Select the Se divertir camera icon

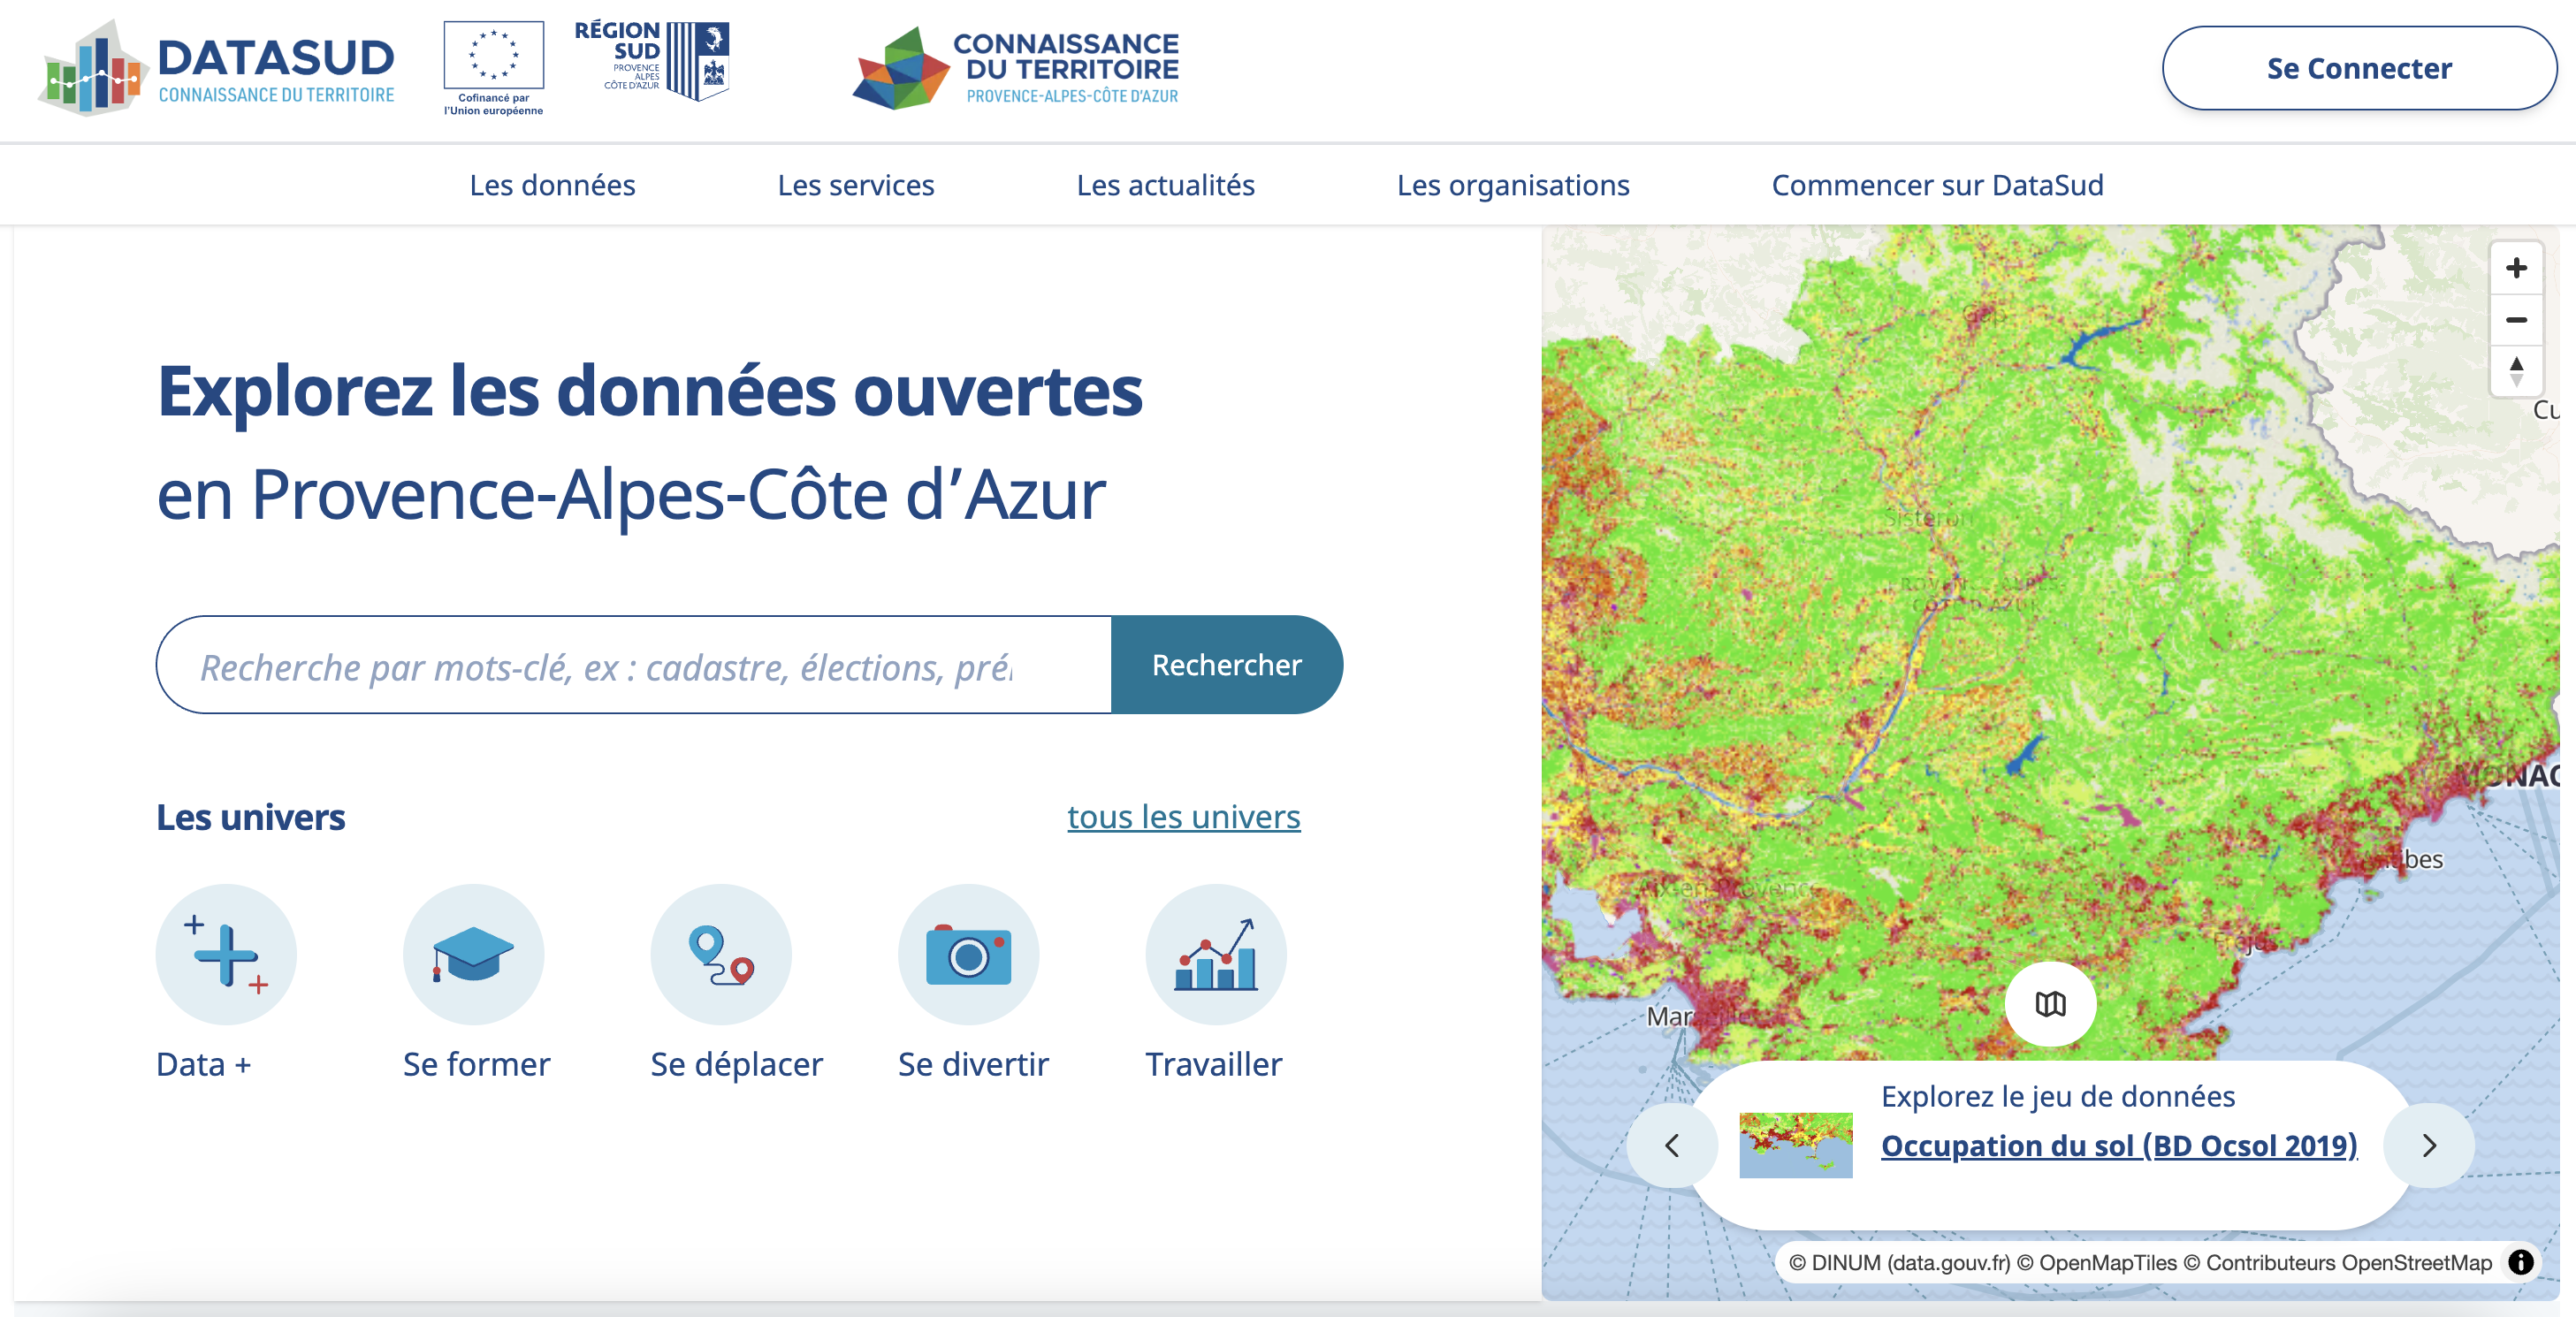point(968,953)
